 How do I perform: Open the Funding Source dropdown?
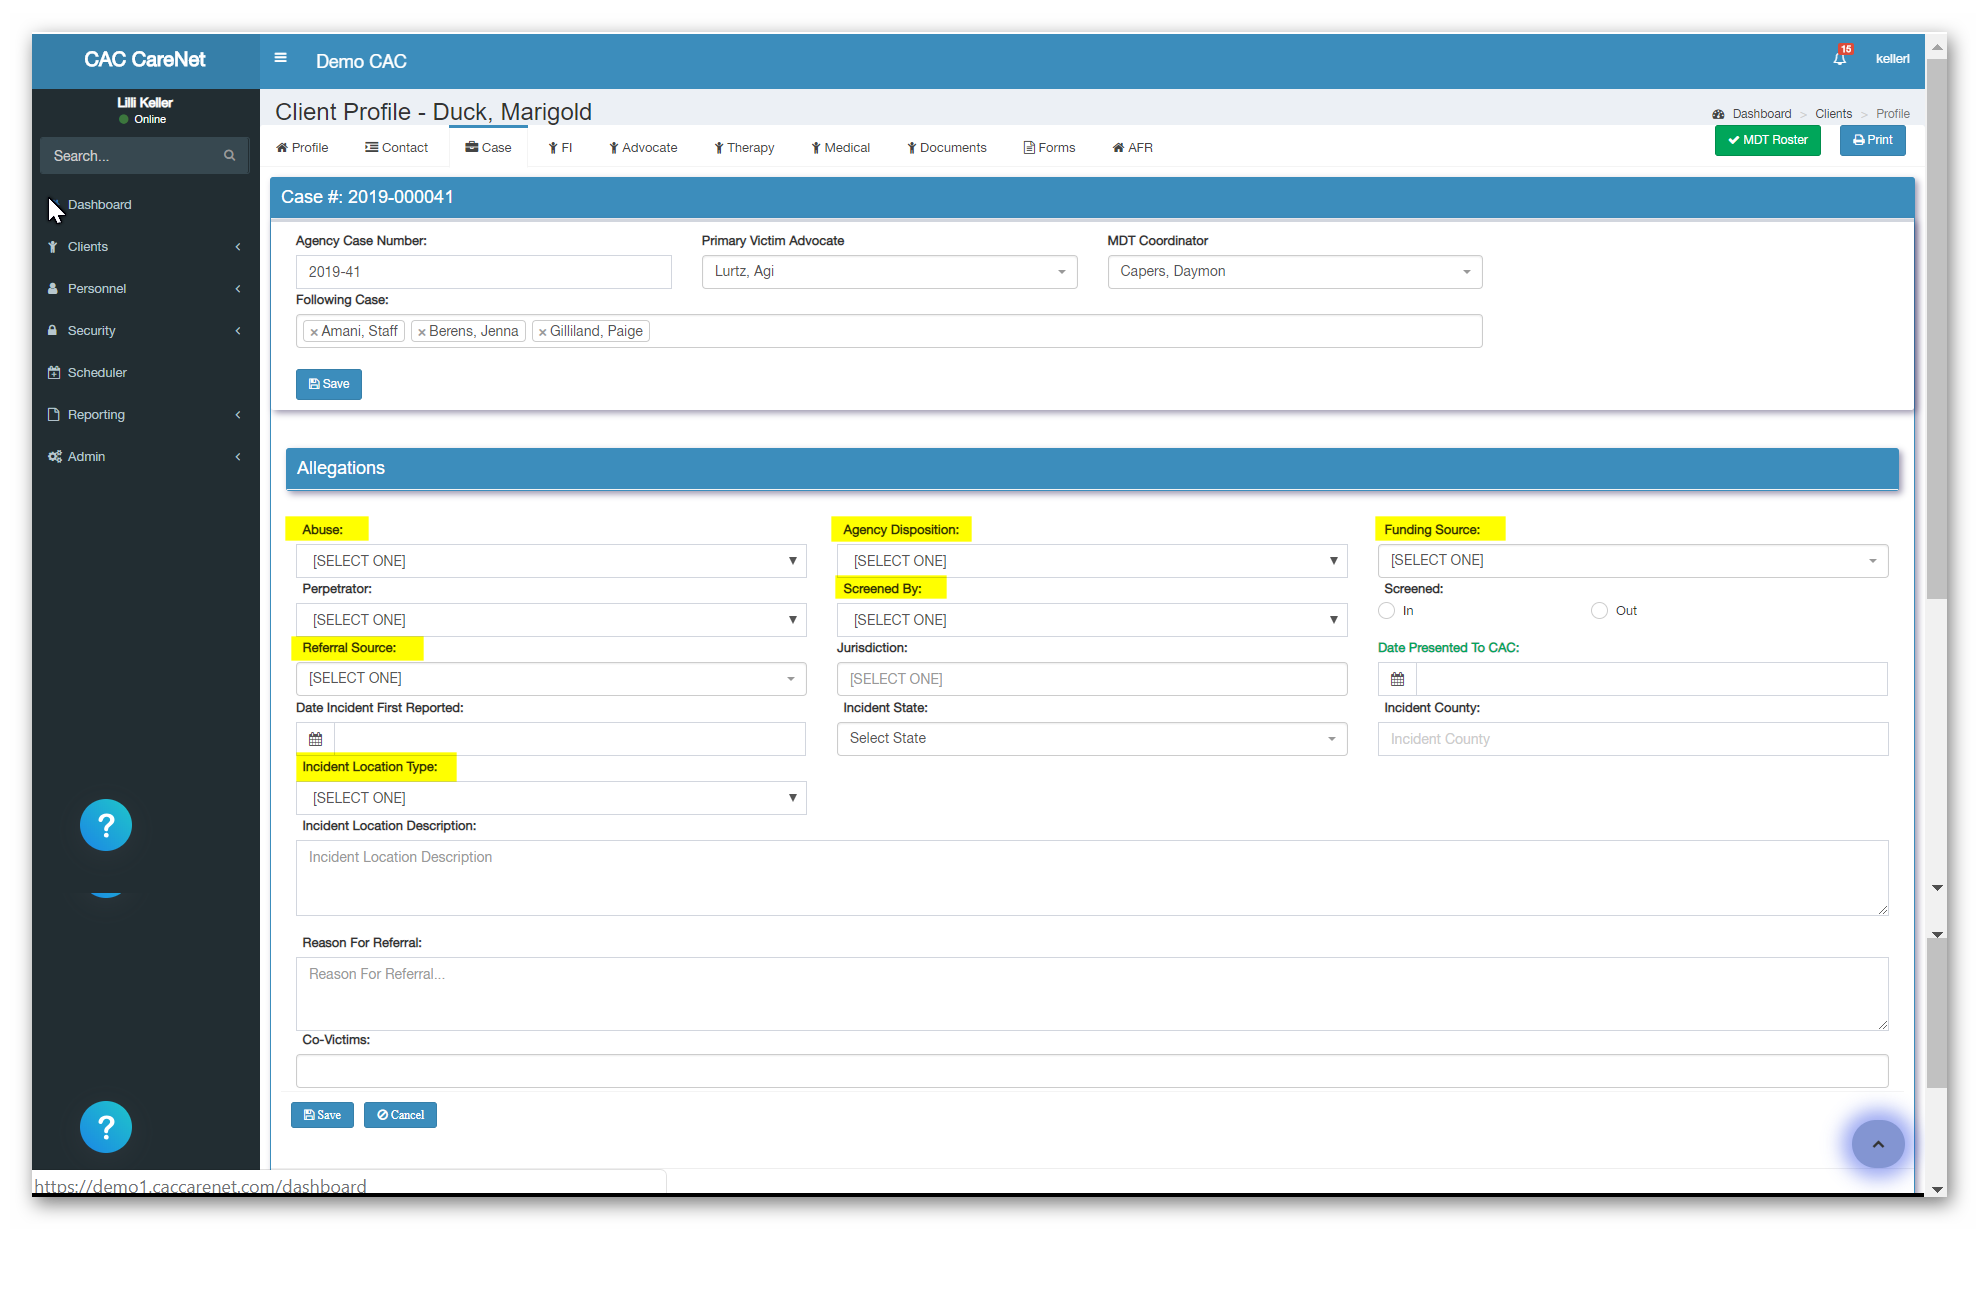(1632, 561)
